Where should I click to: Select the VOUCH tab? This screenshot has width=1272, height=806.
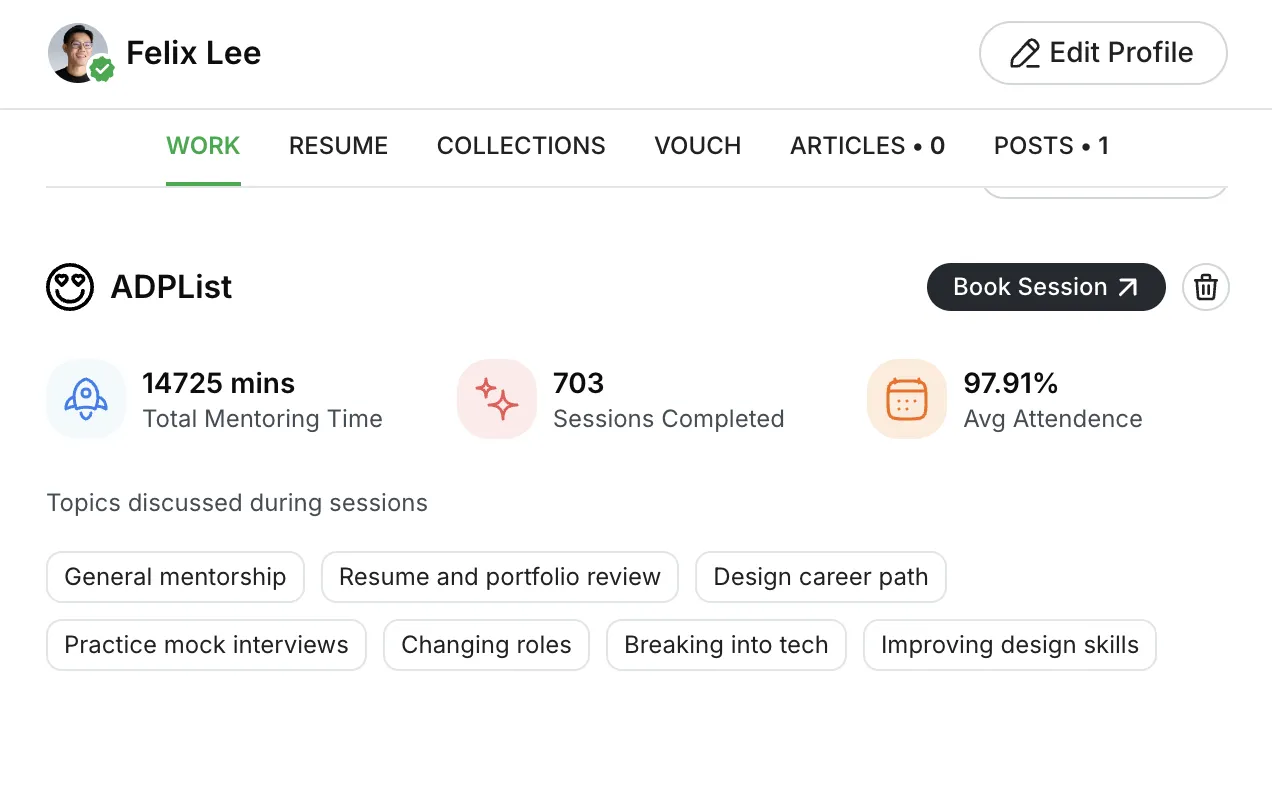pos(698,146)
